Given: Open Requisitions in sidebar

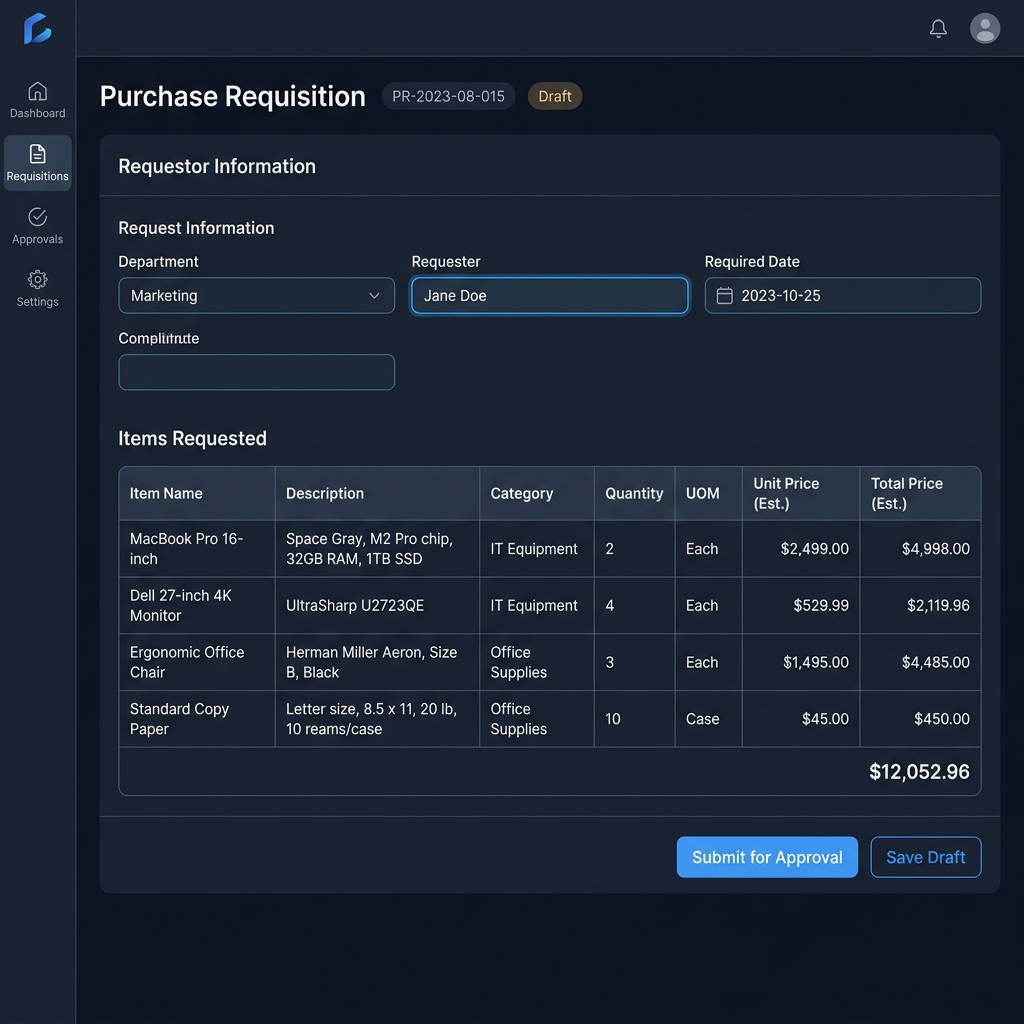Looking at the screenshot, I should pos(37,163).
